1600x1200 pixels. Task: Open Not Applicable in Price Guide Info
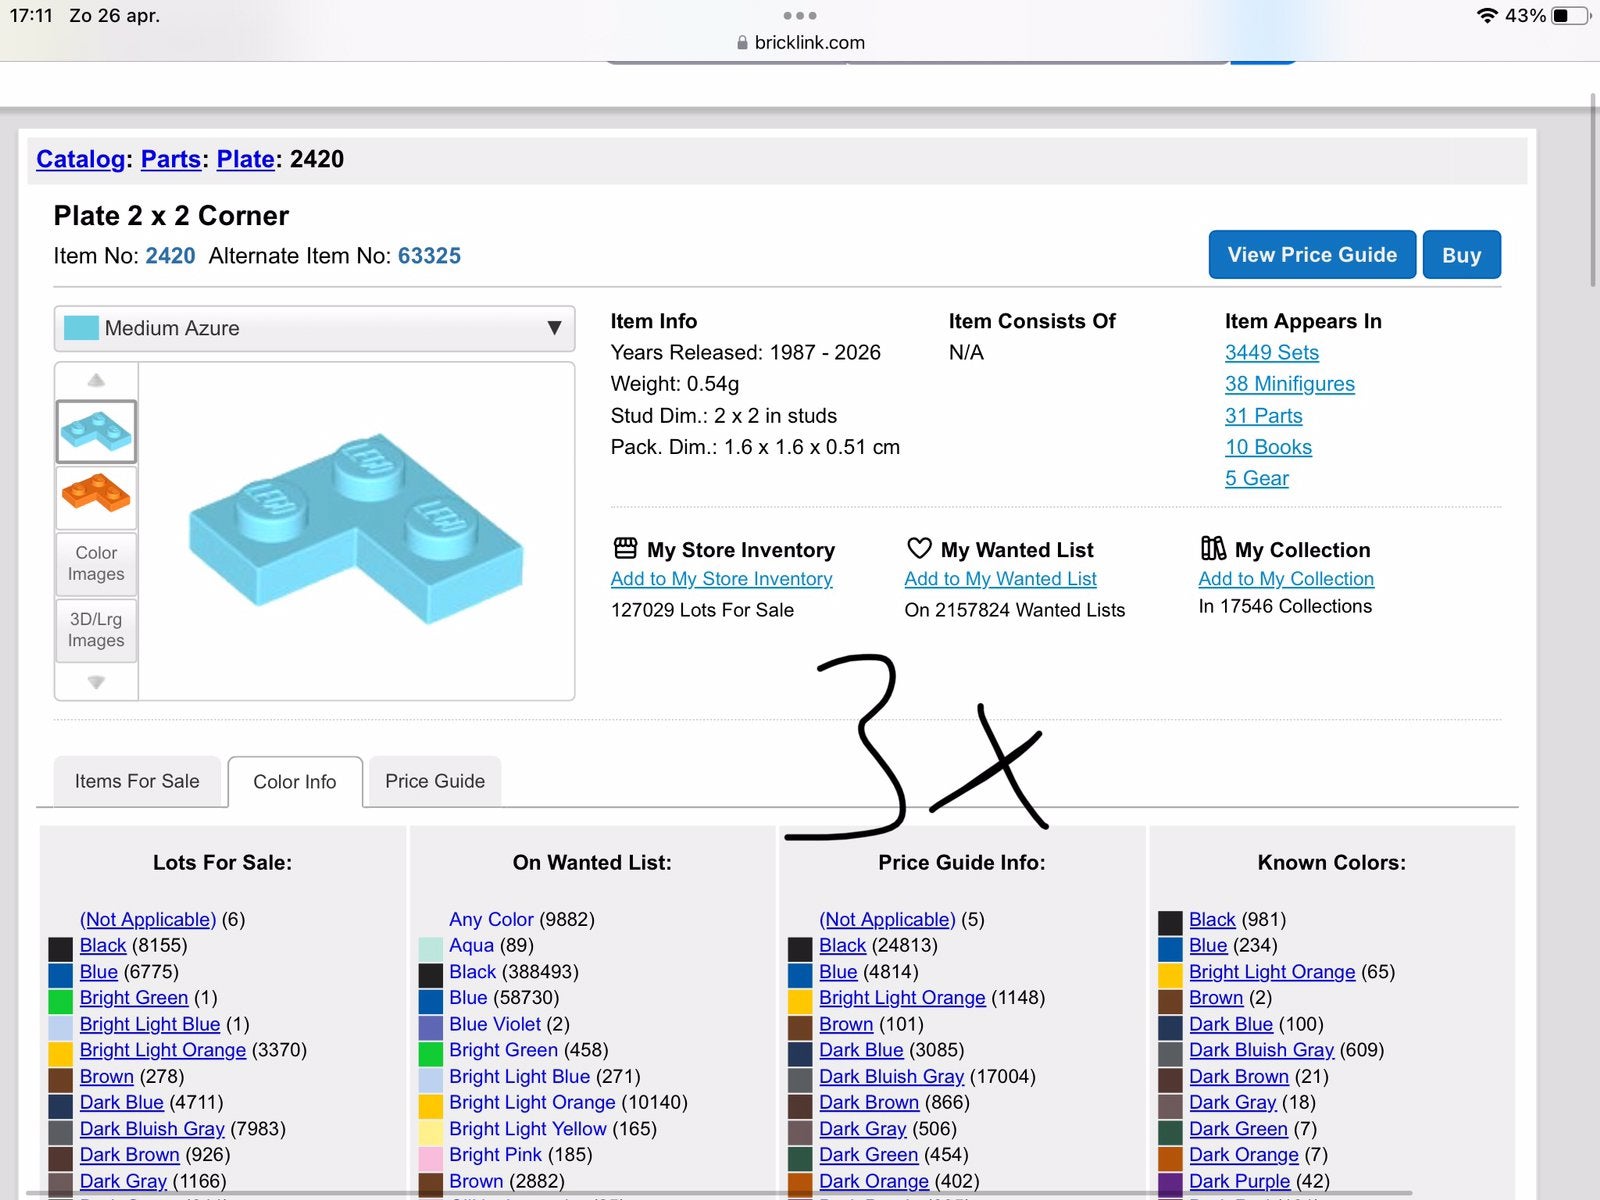[887, 920]
